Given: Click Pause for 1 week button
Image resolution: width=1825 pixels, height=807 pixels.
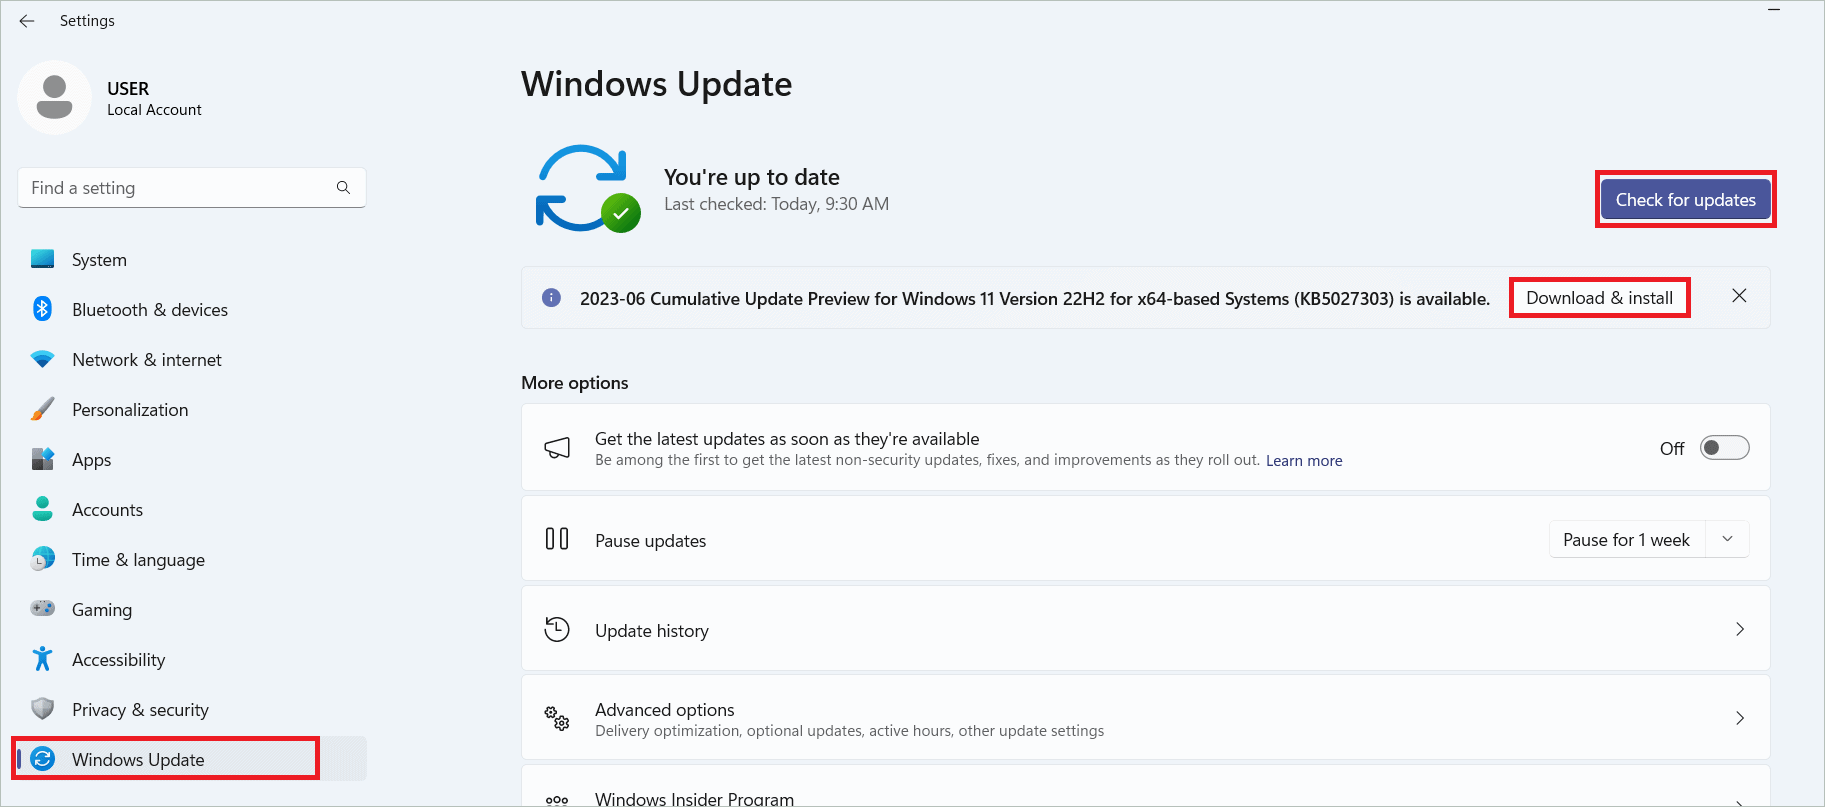Looking at the screenshot, I should coord(1627,539).
